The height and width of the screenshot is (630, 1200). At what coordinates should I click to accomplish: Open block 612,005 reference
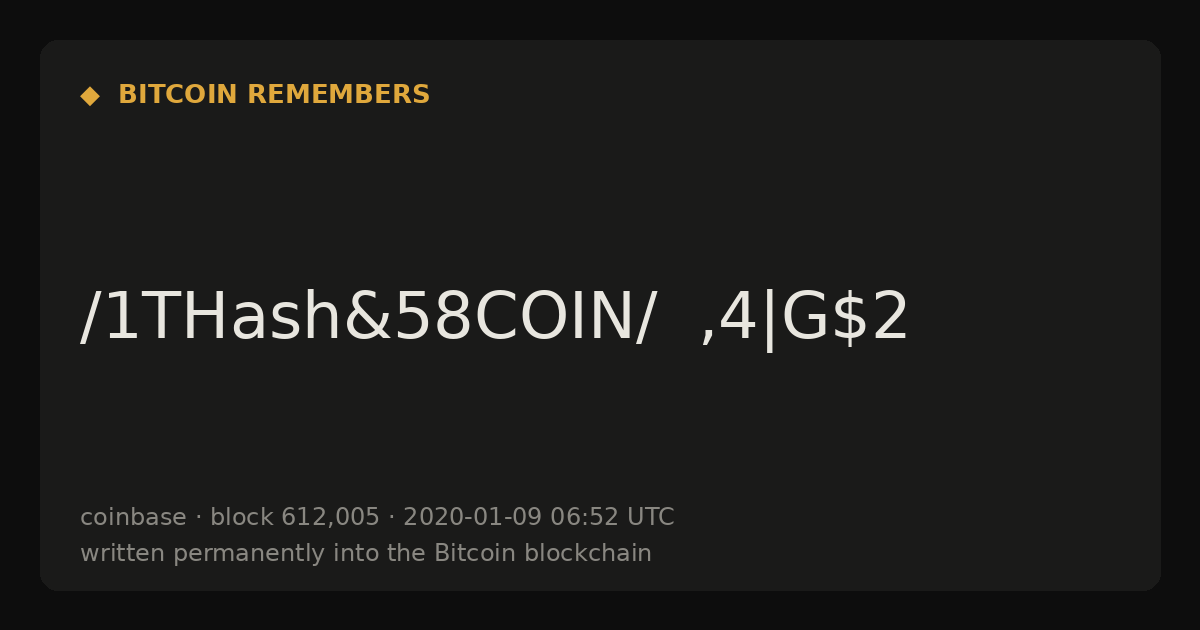(295, 518)
